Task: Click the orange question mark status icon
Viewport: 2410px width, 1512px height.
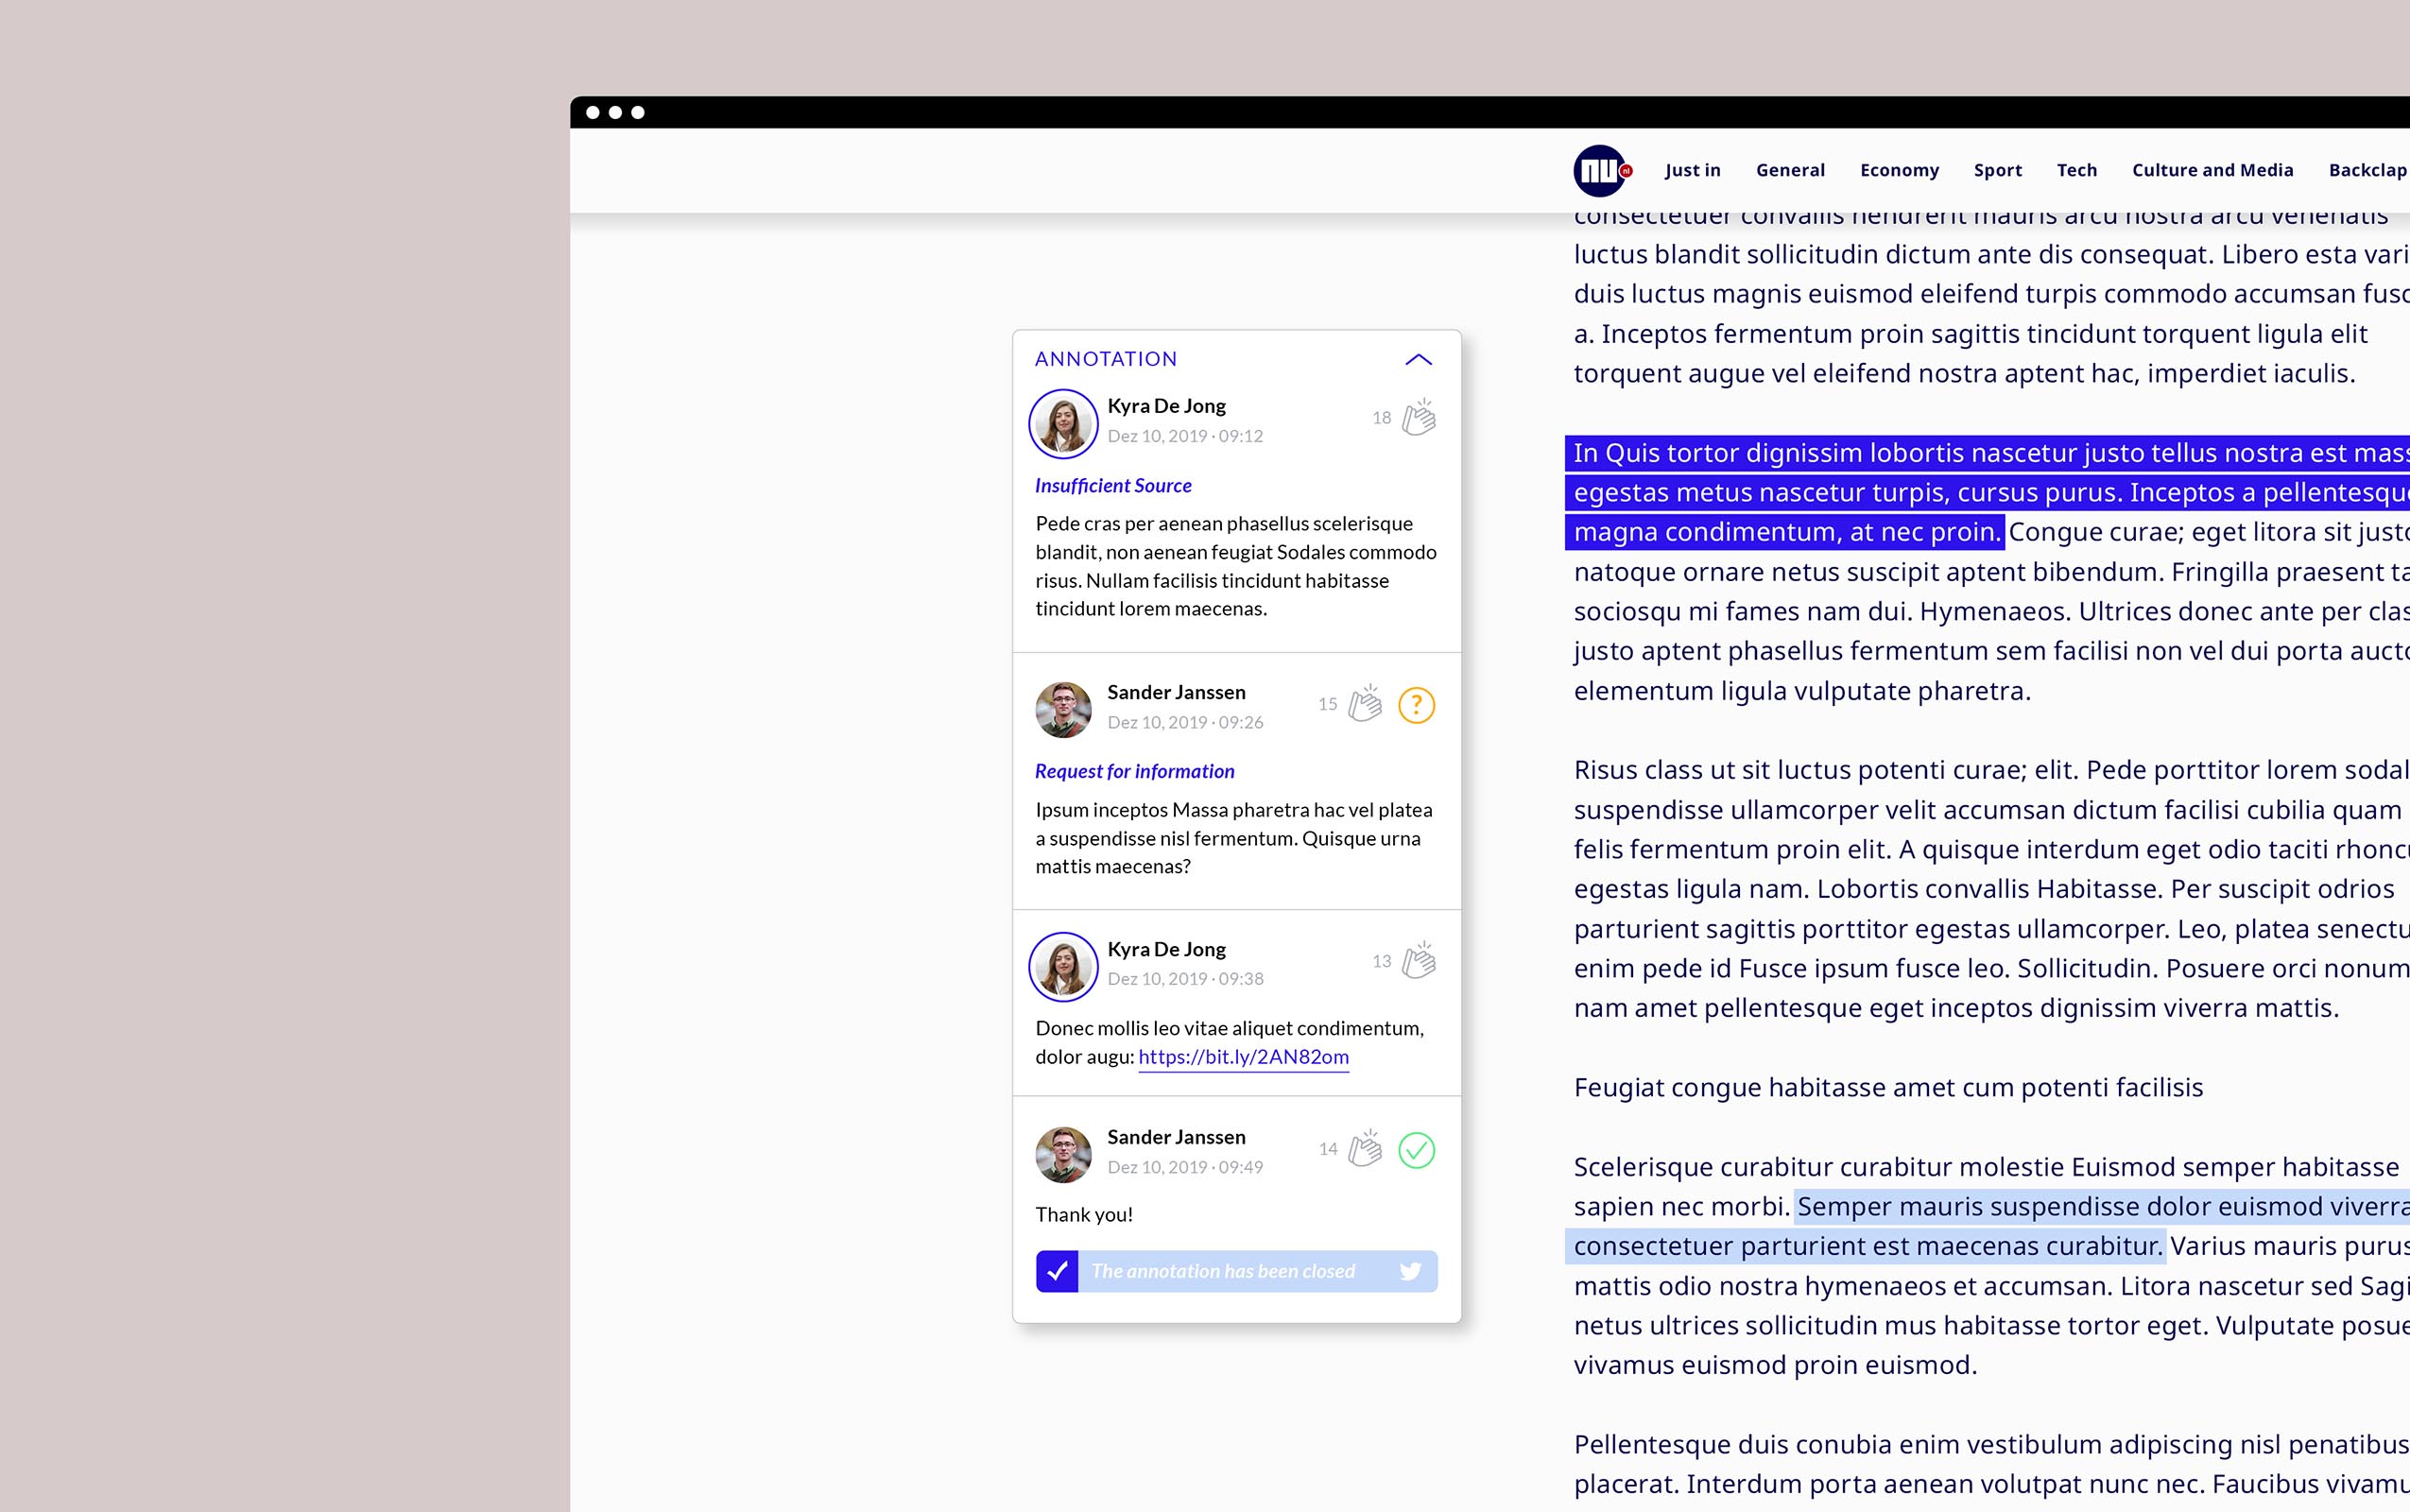Action: click(1416, 705)
